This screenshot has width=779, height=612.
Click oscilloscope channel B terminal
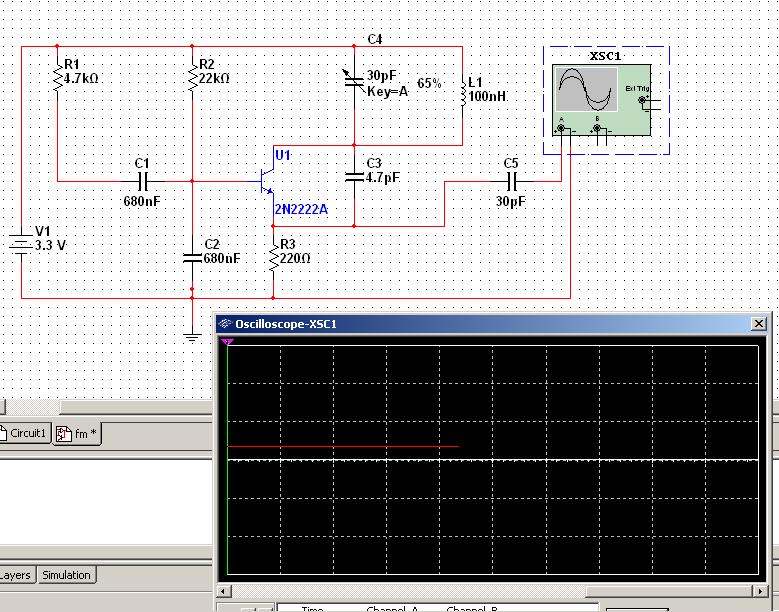[x=597, y=129]
